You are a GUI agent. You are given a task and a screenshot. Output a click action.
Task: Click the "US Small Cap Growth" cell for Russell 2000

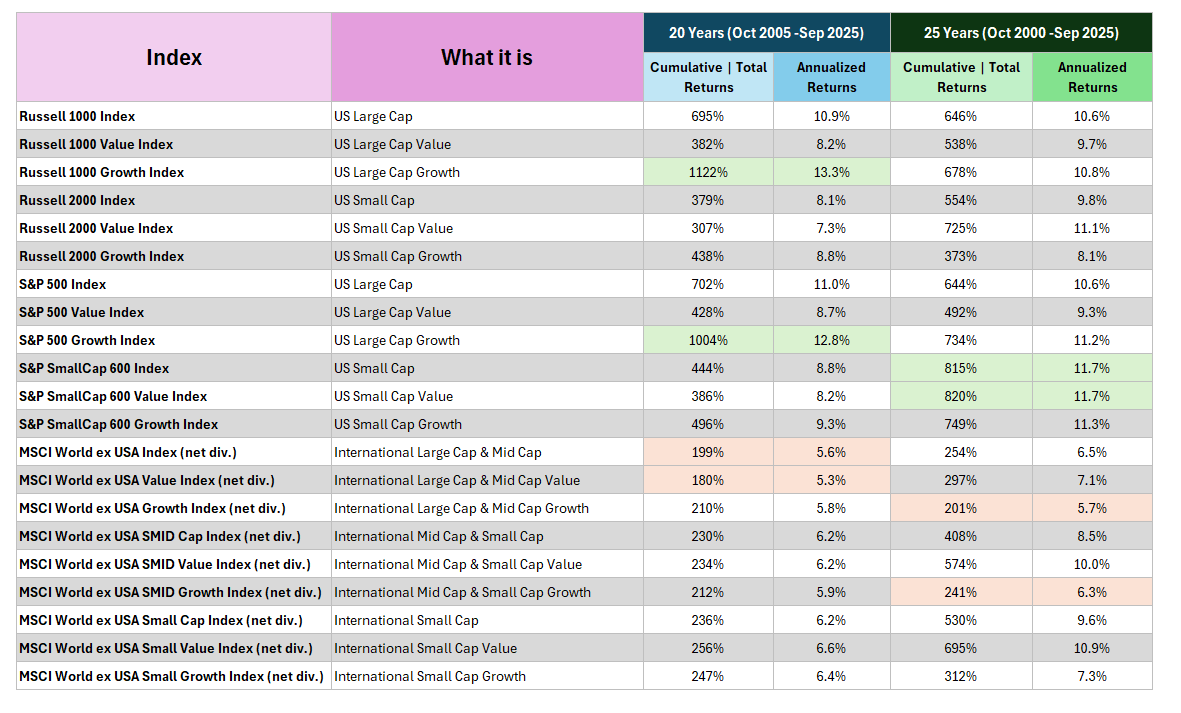pos(398,256)
